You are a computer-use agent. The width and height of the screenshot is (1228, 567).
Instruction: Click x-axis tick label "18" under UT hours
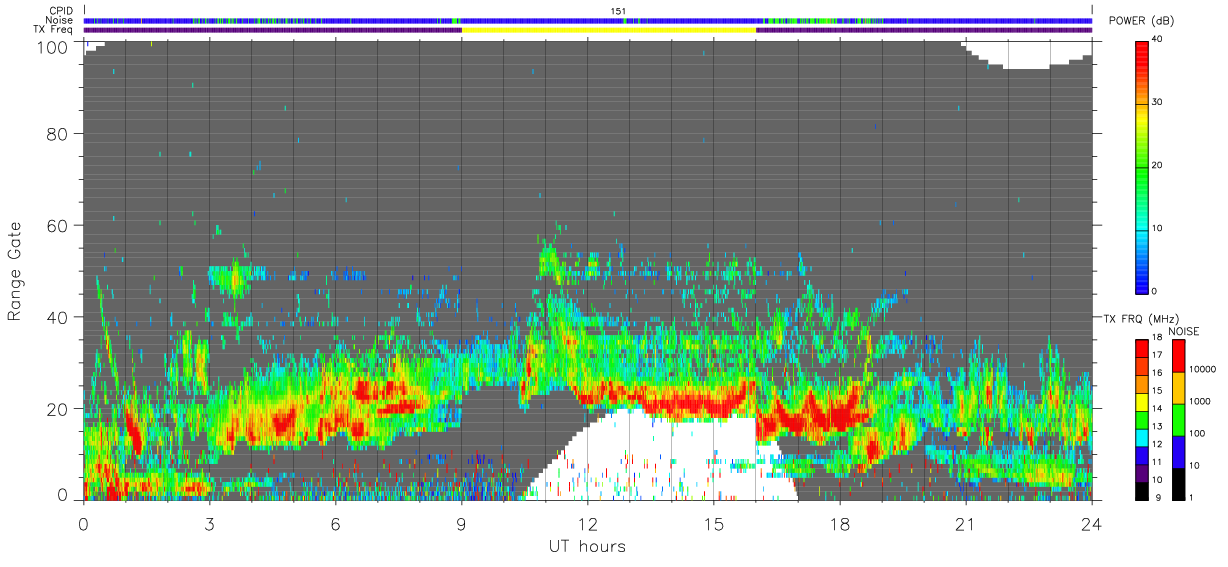[x=839, y=523]
